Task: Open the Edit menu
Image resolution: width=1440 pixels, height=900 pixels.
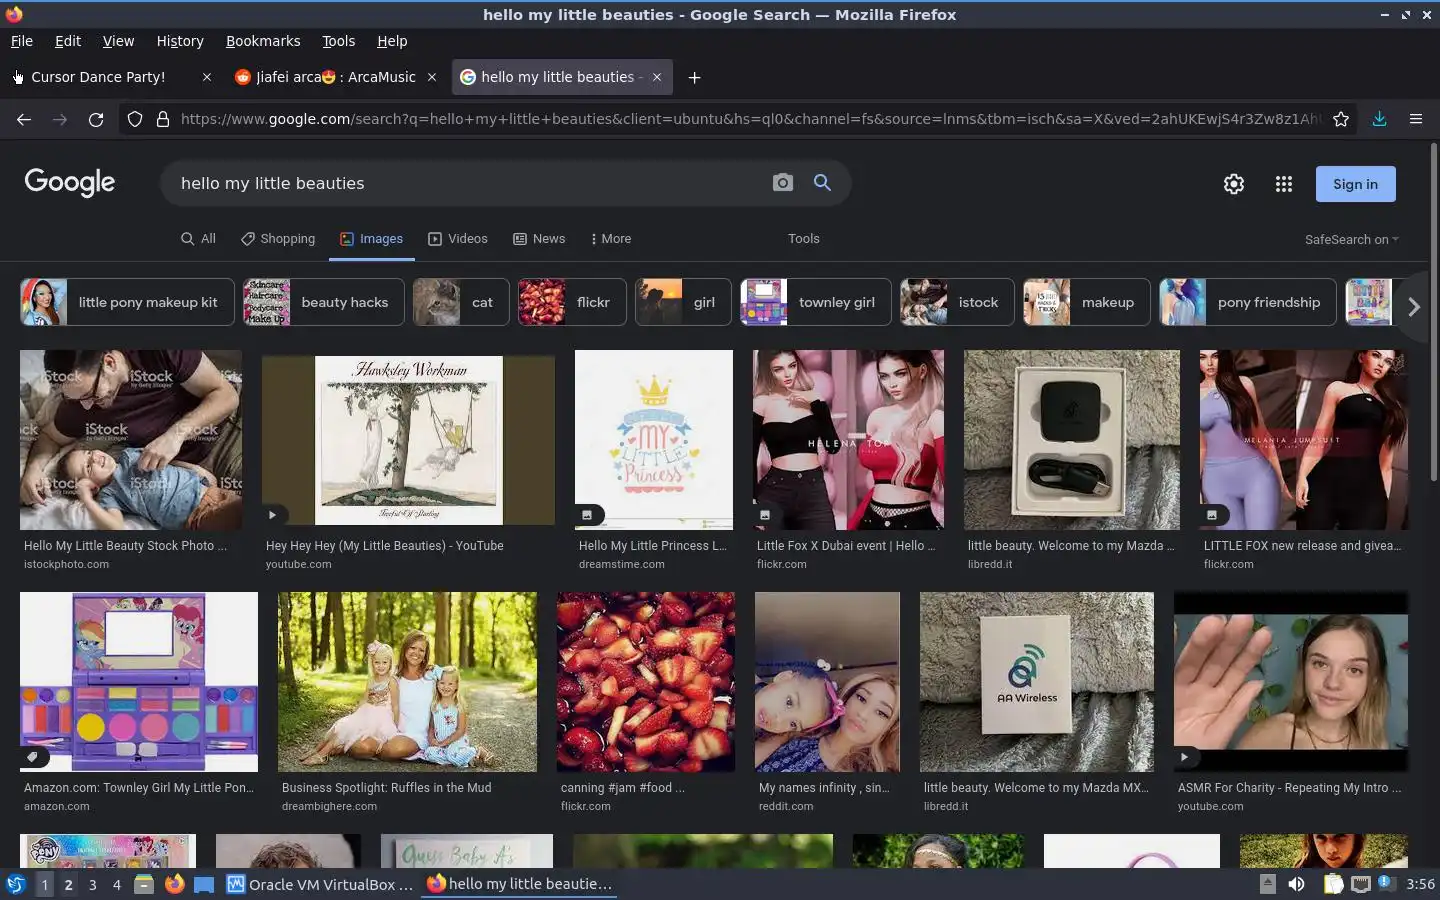Action: (68, 41)
